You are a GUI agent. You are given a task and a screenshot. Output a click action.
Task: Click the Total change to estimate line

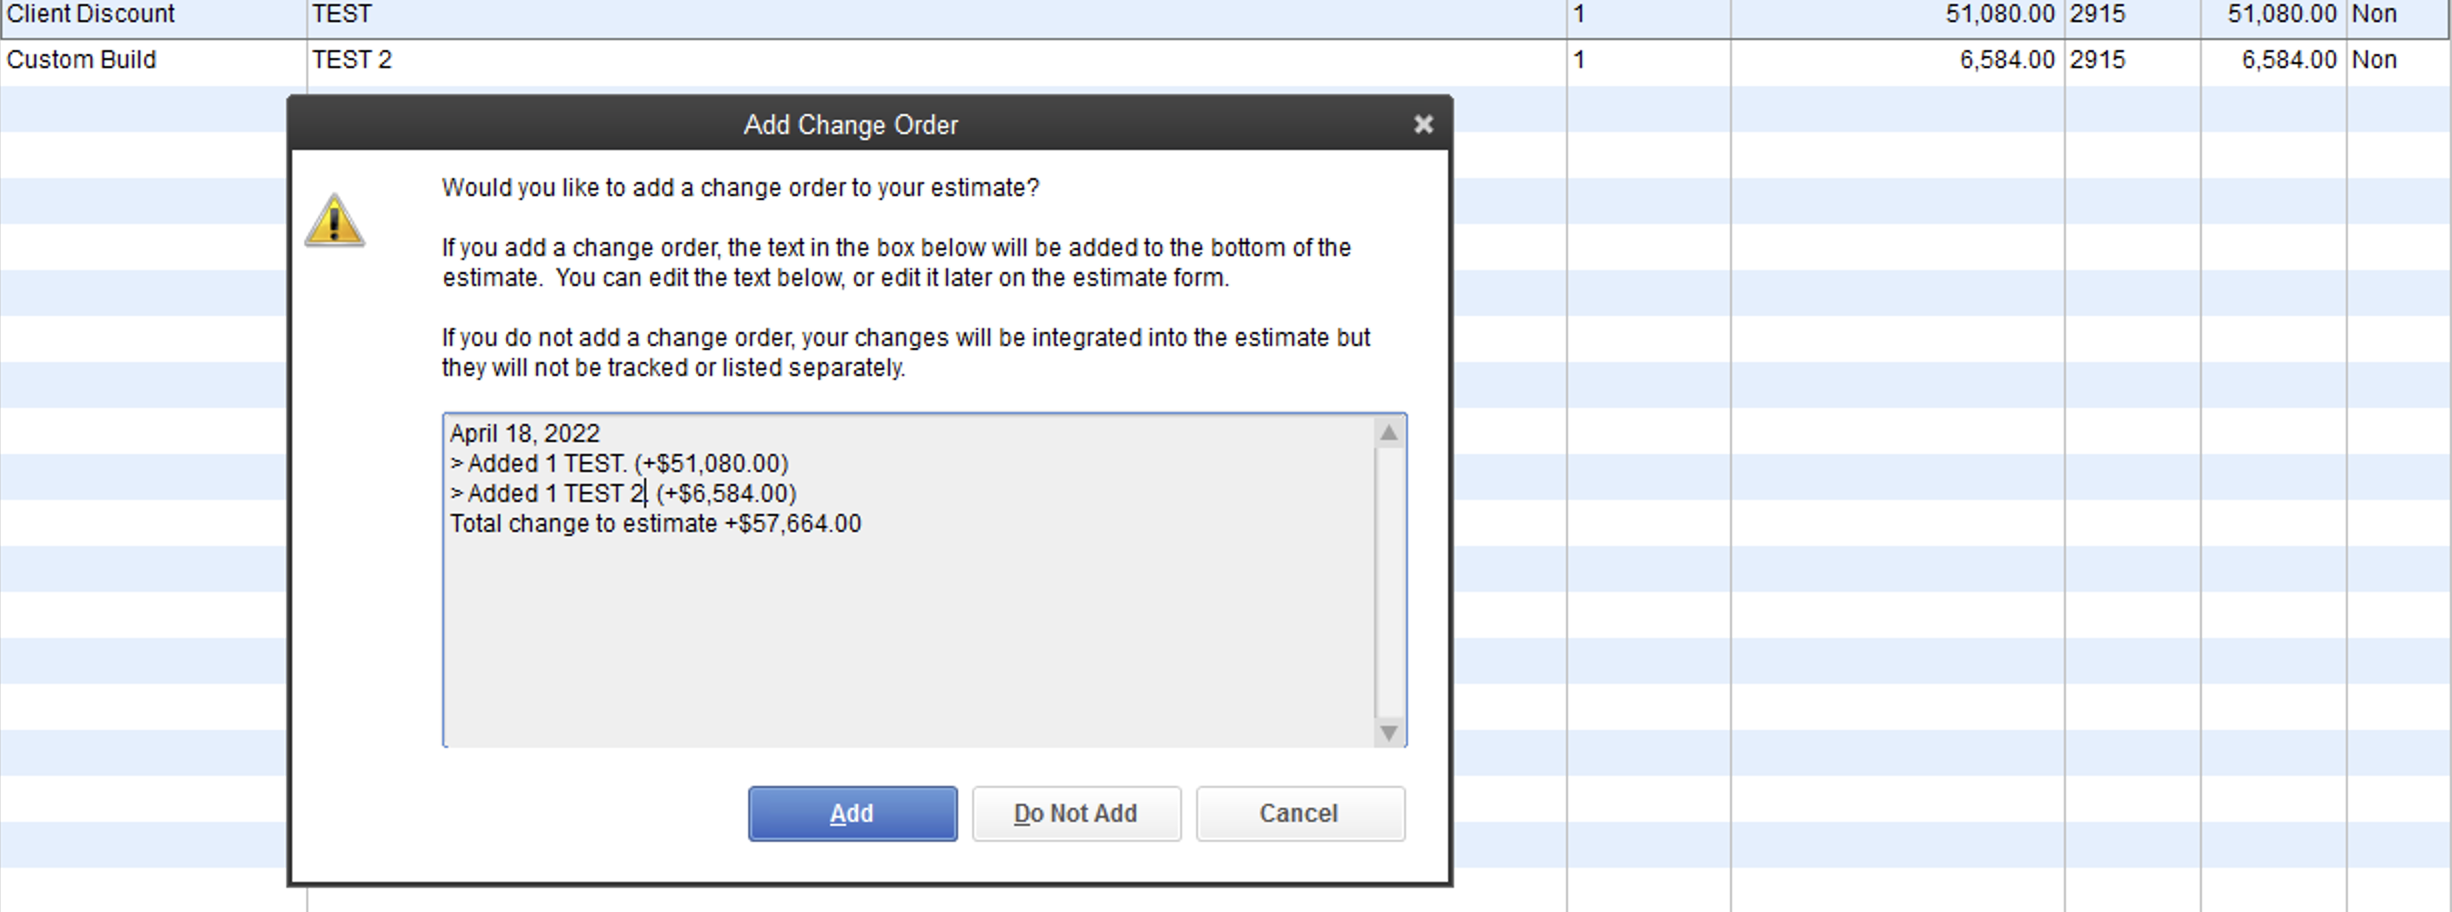(656, 523)
